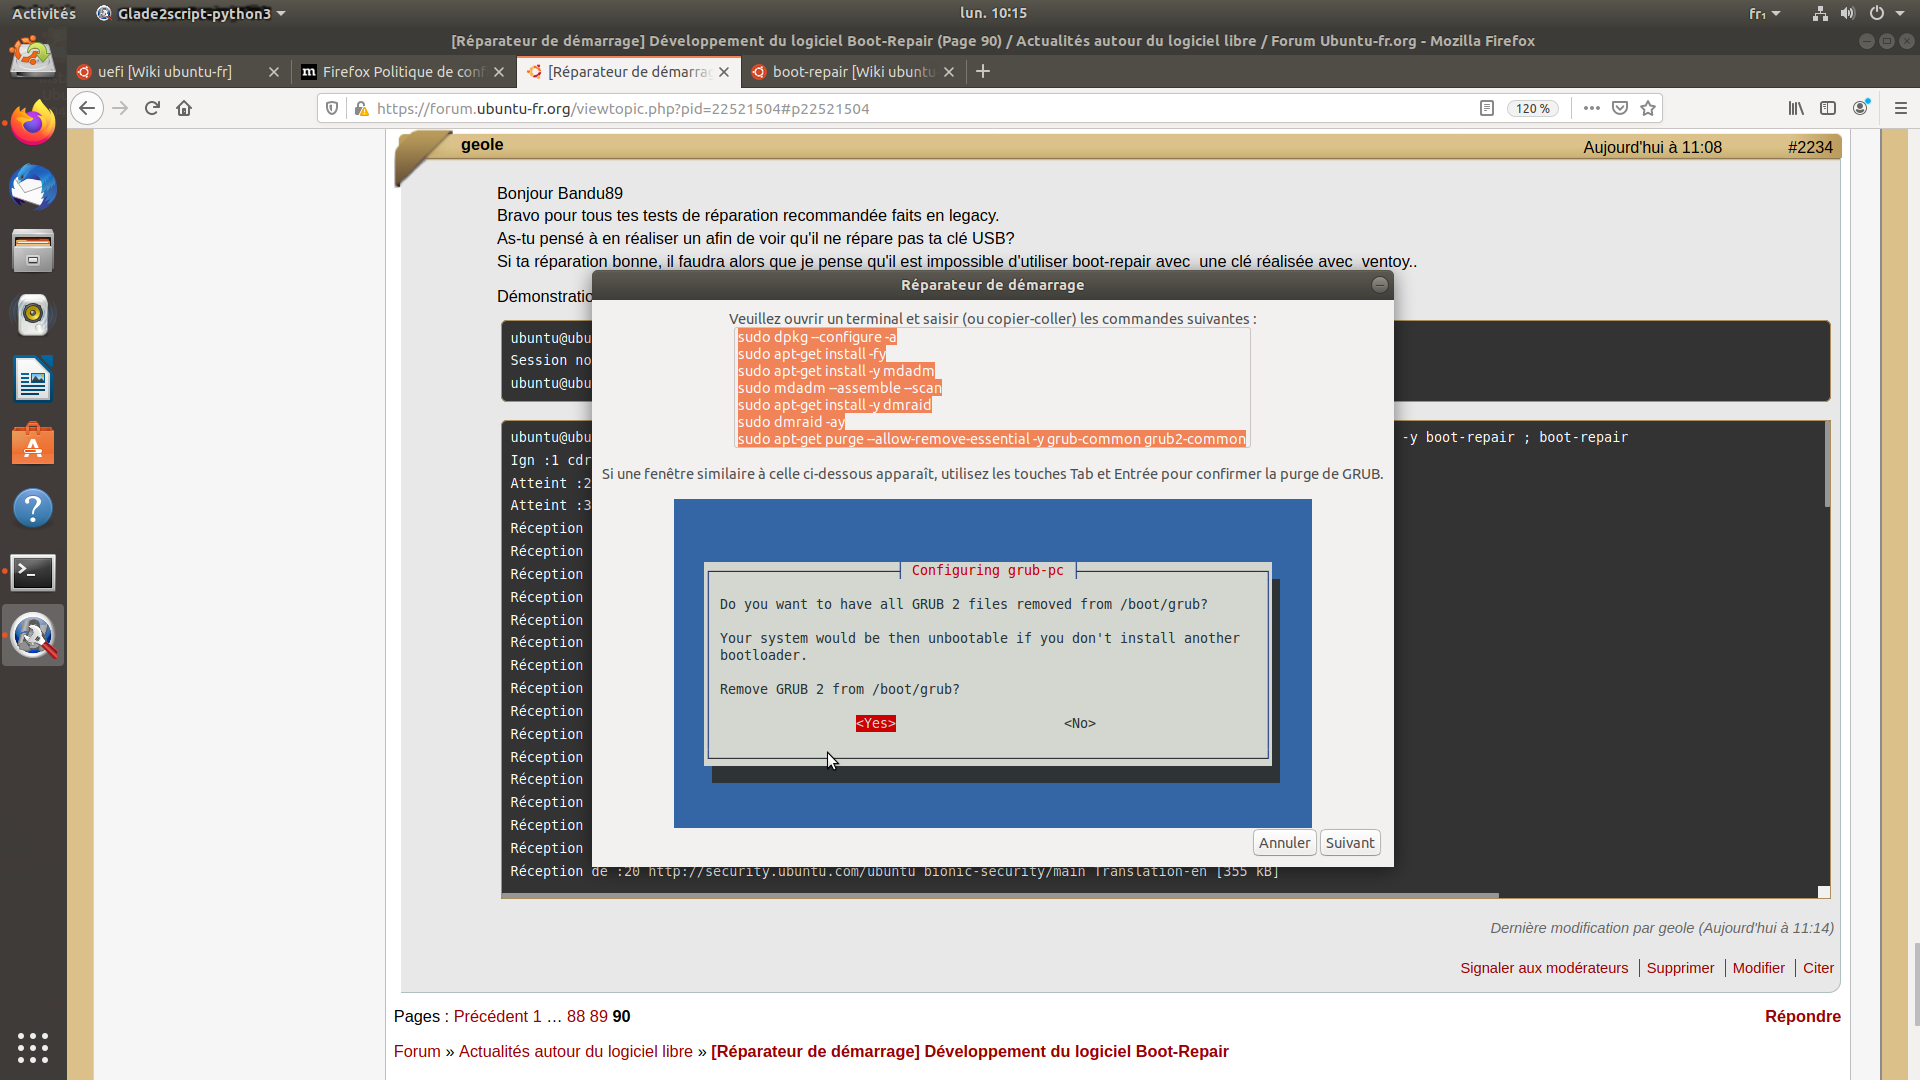Screen dimensions: 1920x1080
Task: Go to Firefox home page icon
Action: pyautogui.click(x=184, y=108)
